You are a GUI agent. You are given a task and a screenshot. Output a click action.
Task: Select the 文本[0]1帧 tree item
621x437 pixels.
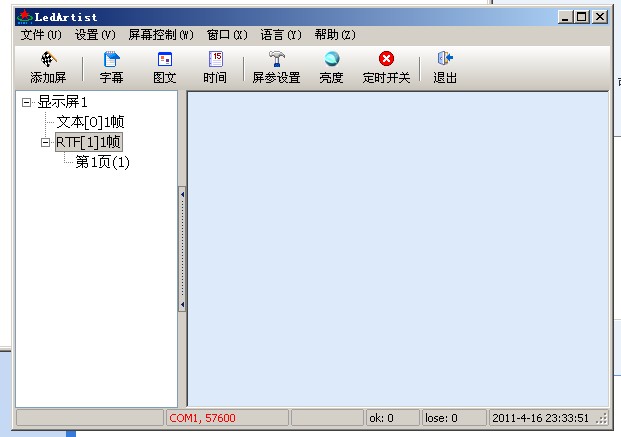click(x=88, y=122)
